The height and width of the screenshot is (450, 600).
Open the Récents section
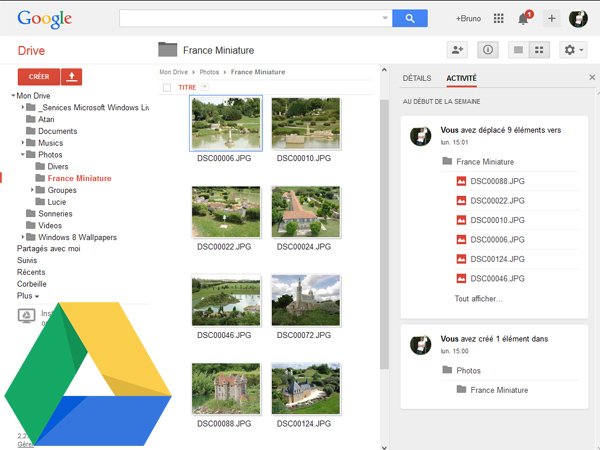click(x=31, y=272)
